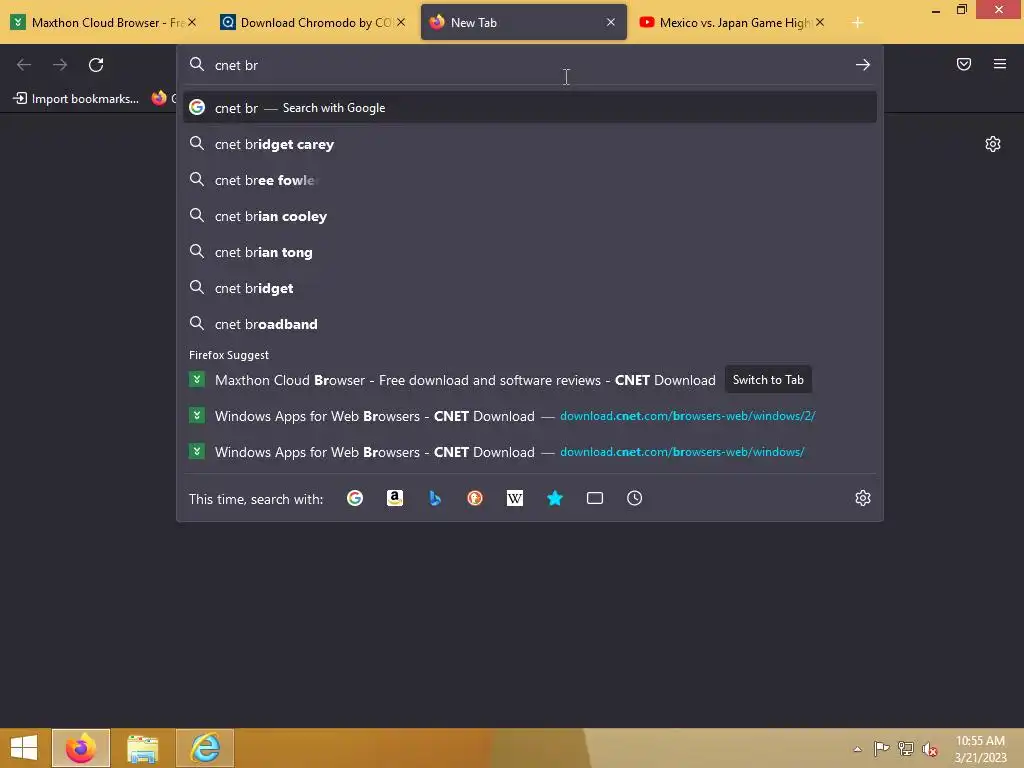This screenshot has width=1024, height=768.
Task: Close the New Tab tab
Action: click(x=611, y=22)
